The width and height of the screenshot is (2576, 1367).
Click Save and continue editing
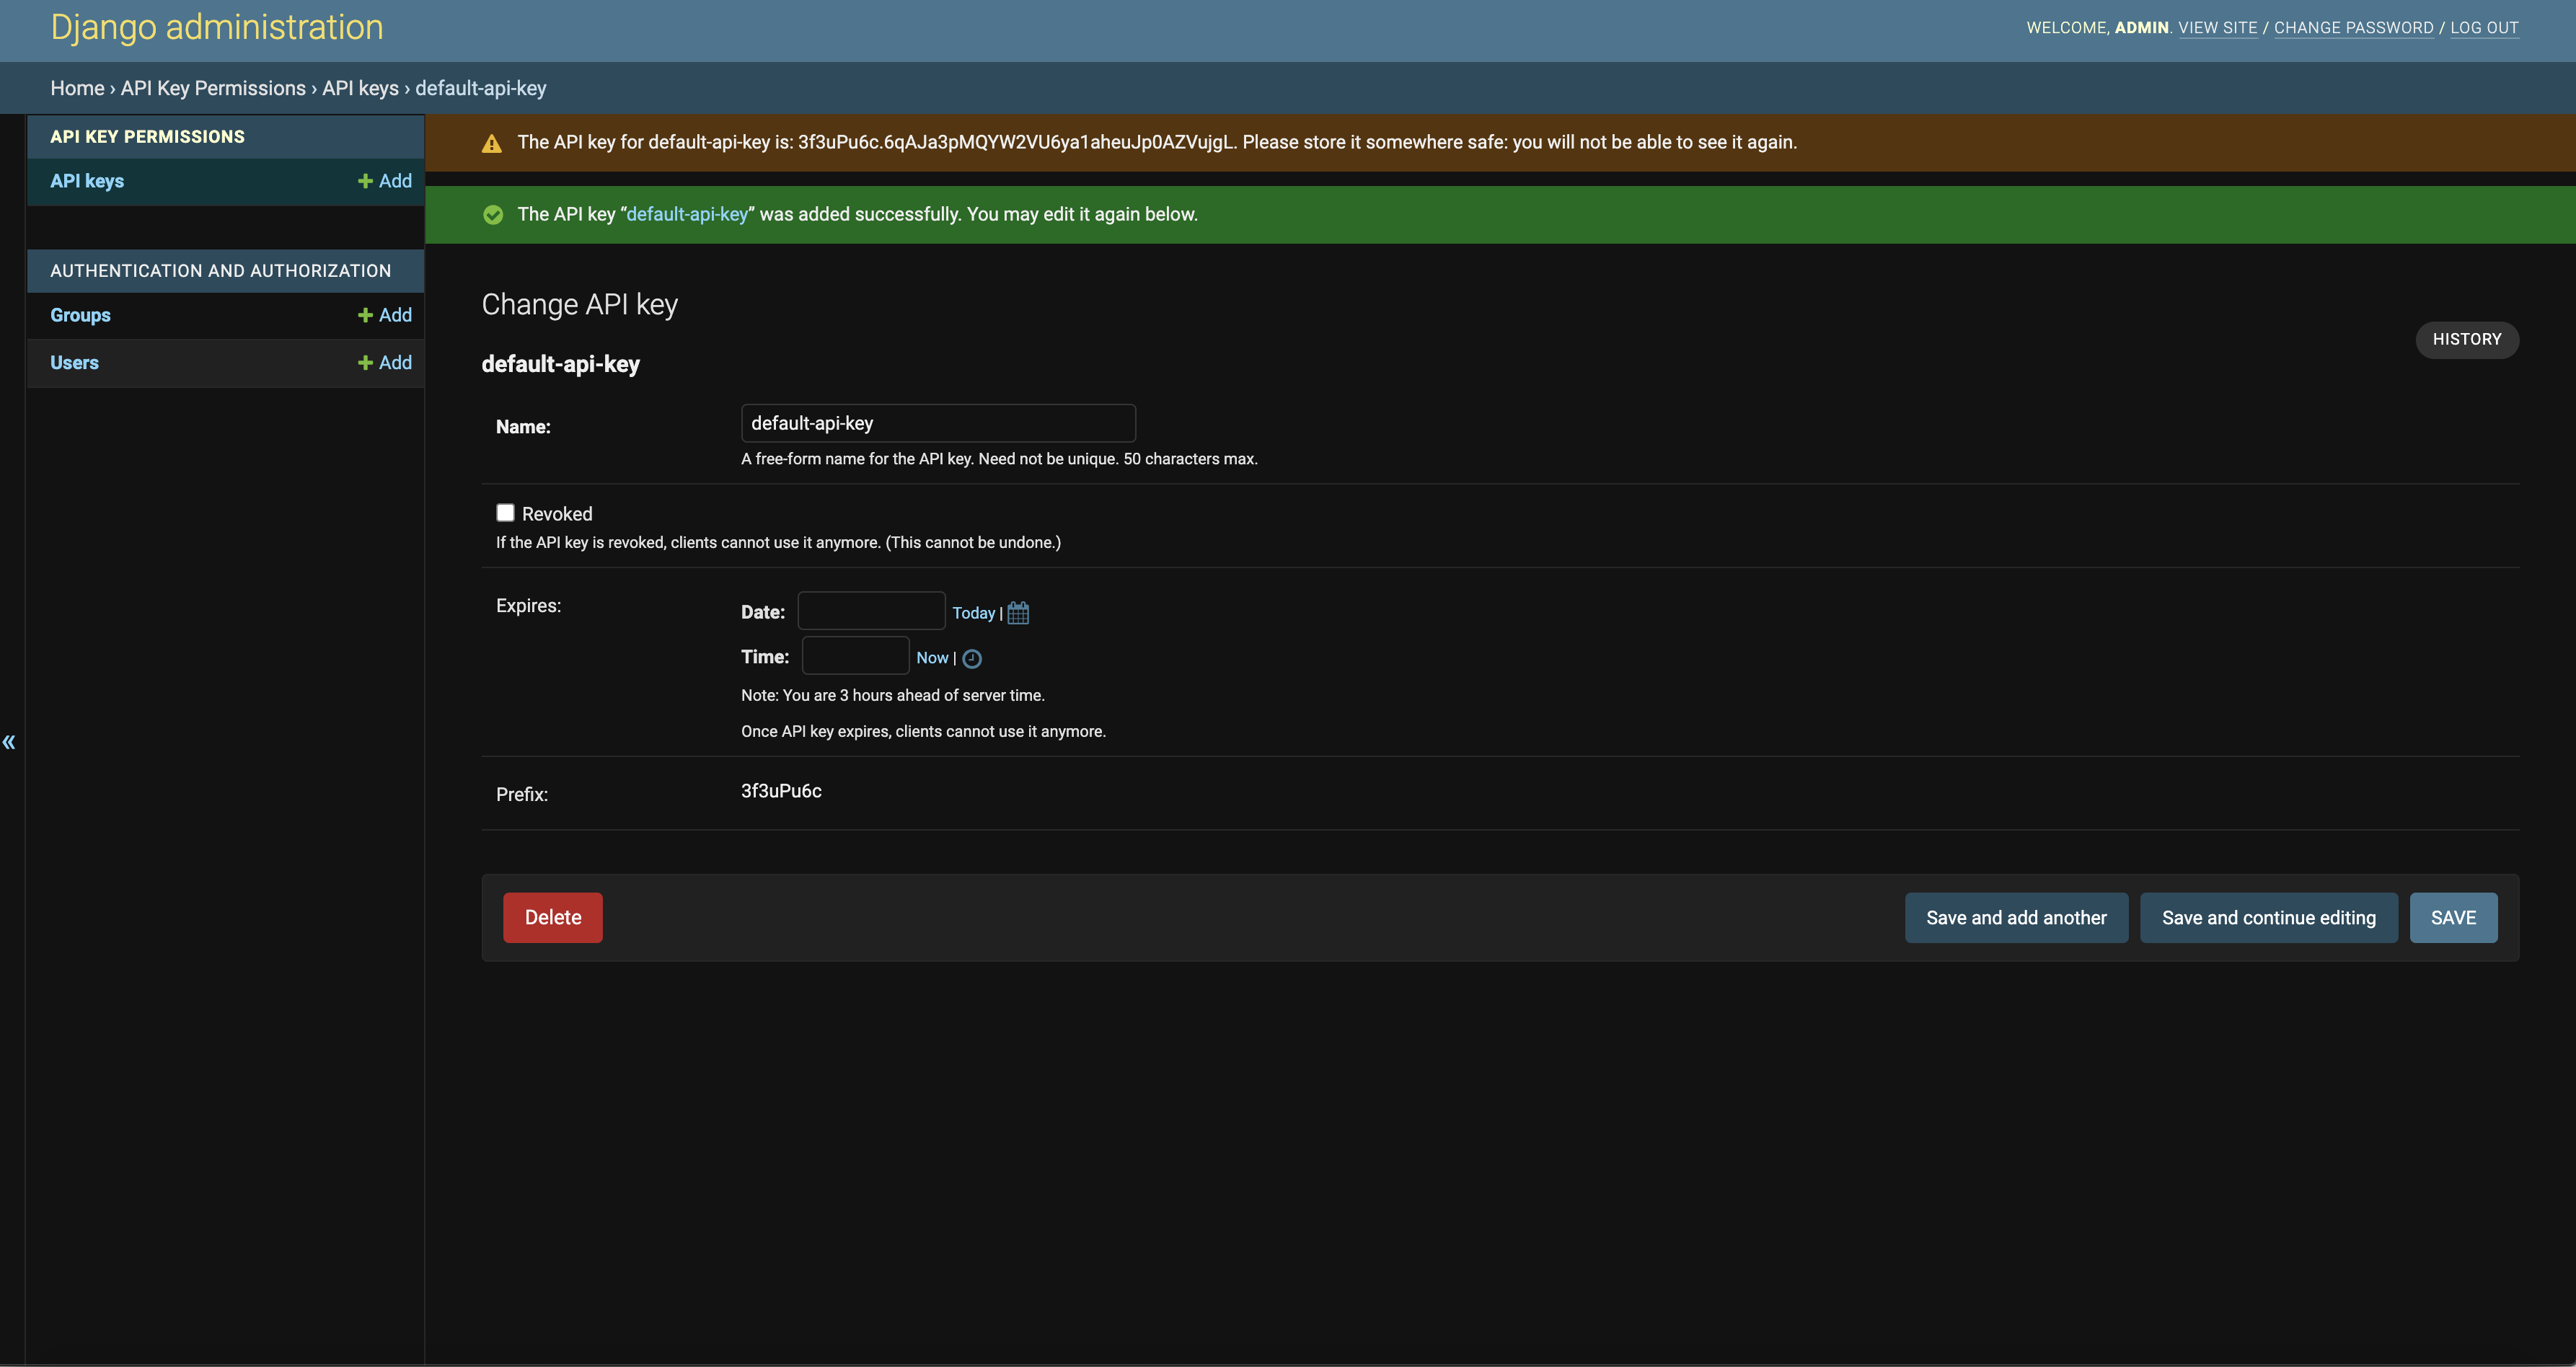[x=2268, y=918]
